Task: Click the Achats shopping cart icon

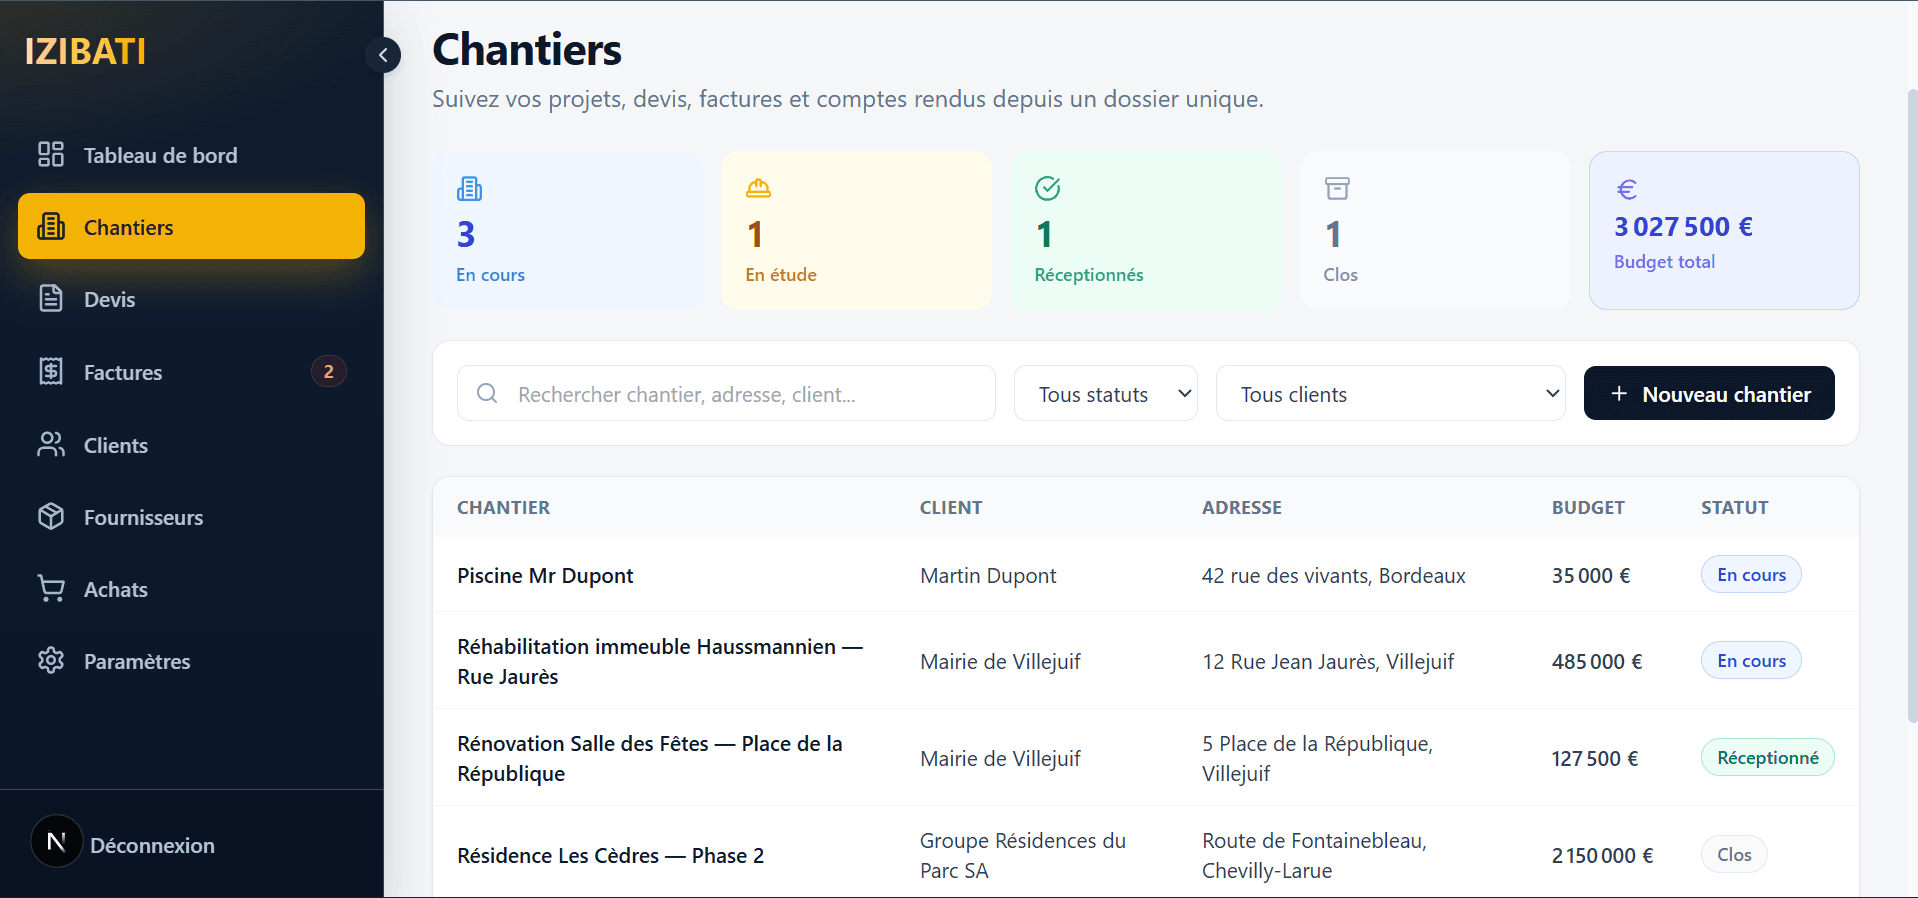Action: pos(51,588)
